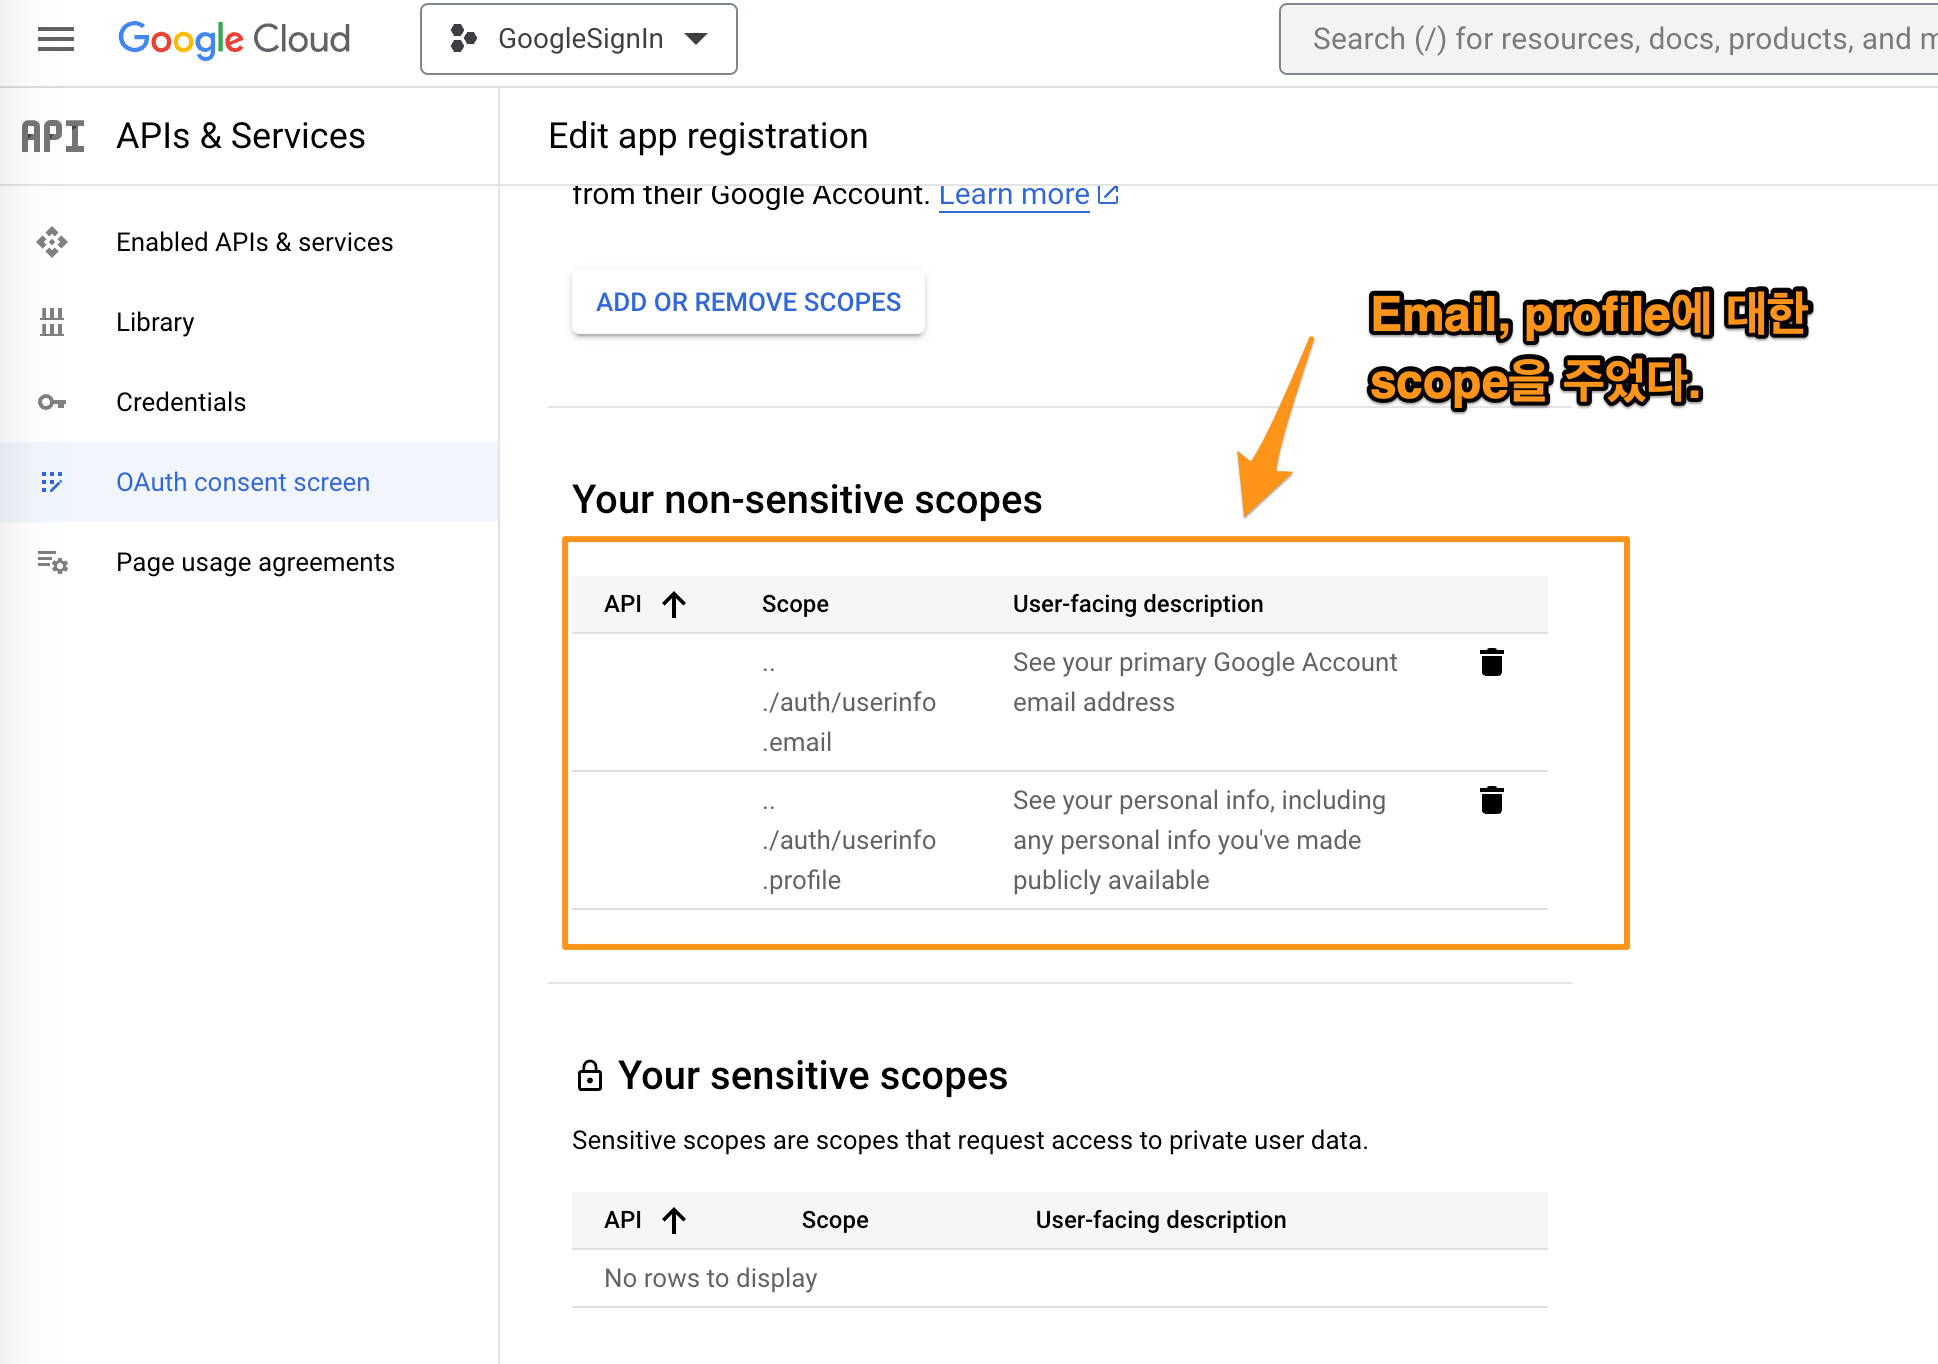This screenshot has width=1938, height=1364.
Task: Delete the userinfo.email scope
Action: (x=1491, y=662)
